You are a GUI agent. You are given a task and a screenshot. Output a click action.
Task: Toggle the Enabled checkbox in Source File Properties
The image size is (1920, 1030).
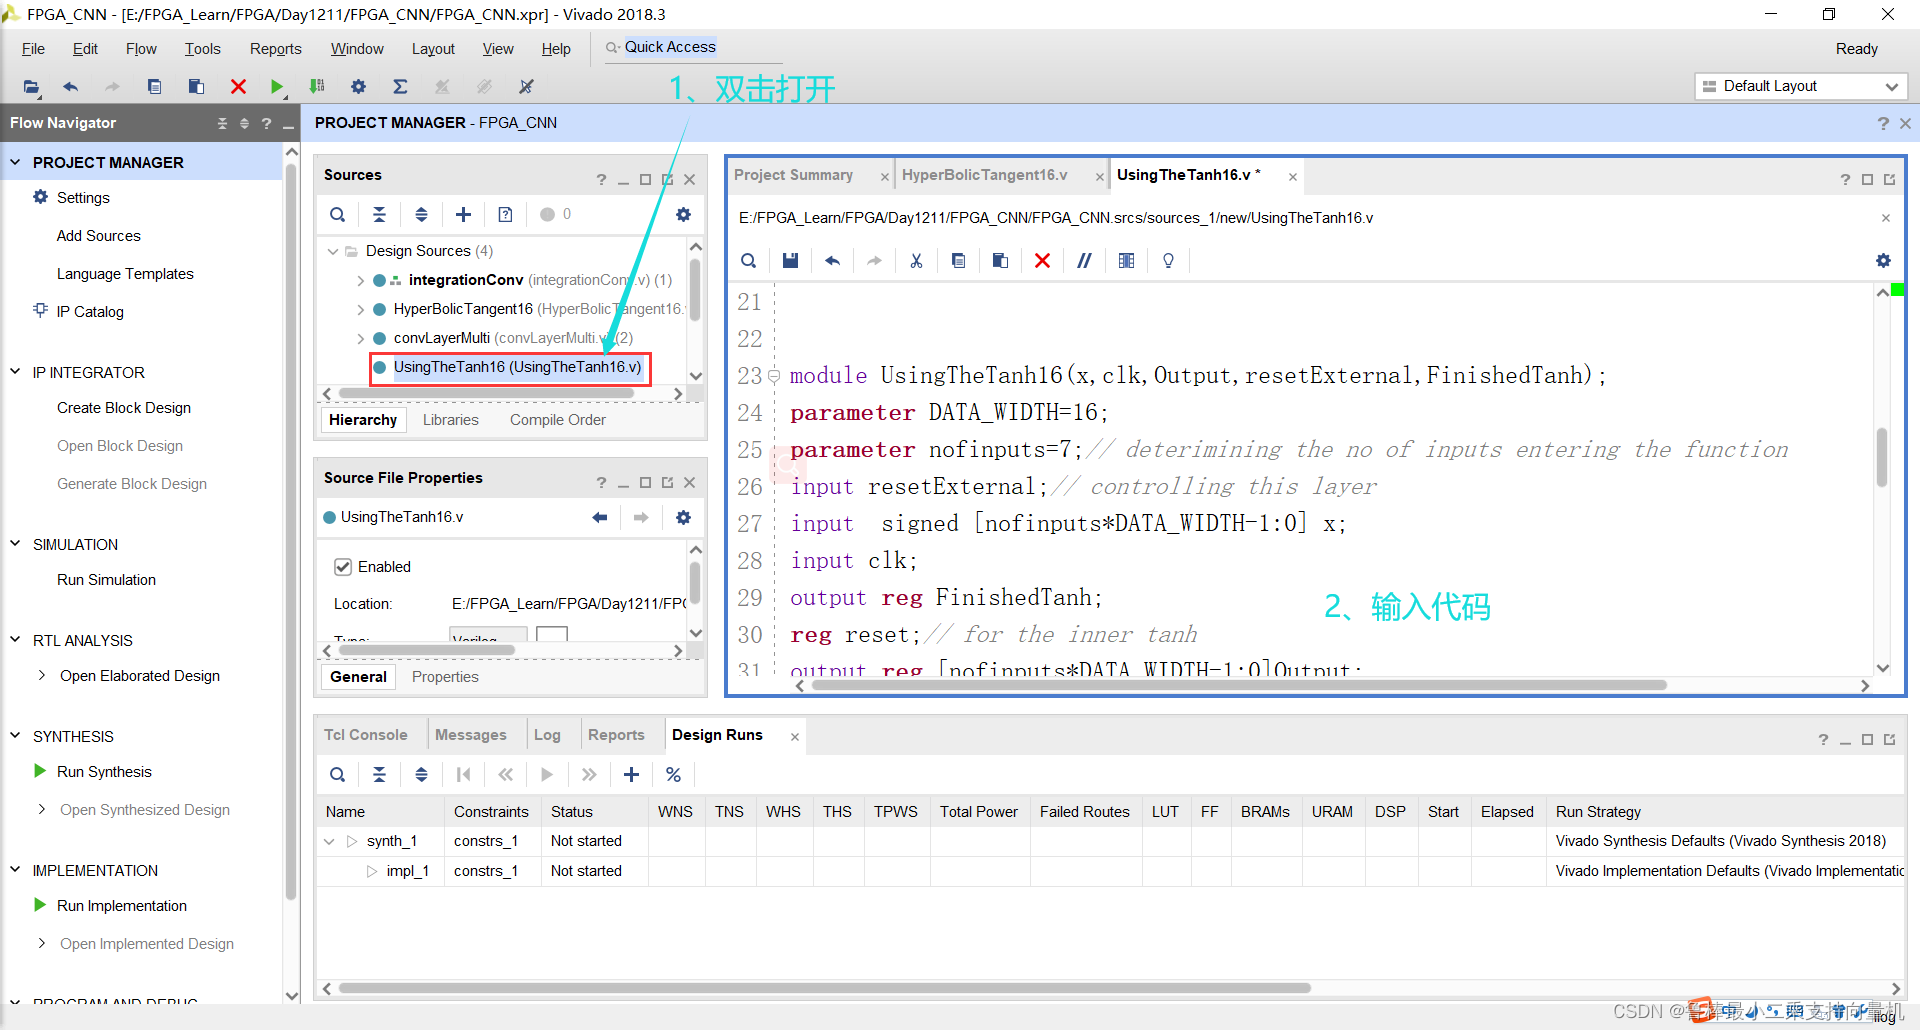tap(343, 567)
